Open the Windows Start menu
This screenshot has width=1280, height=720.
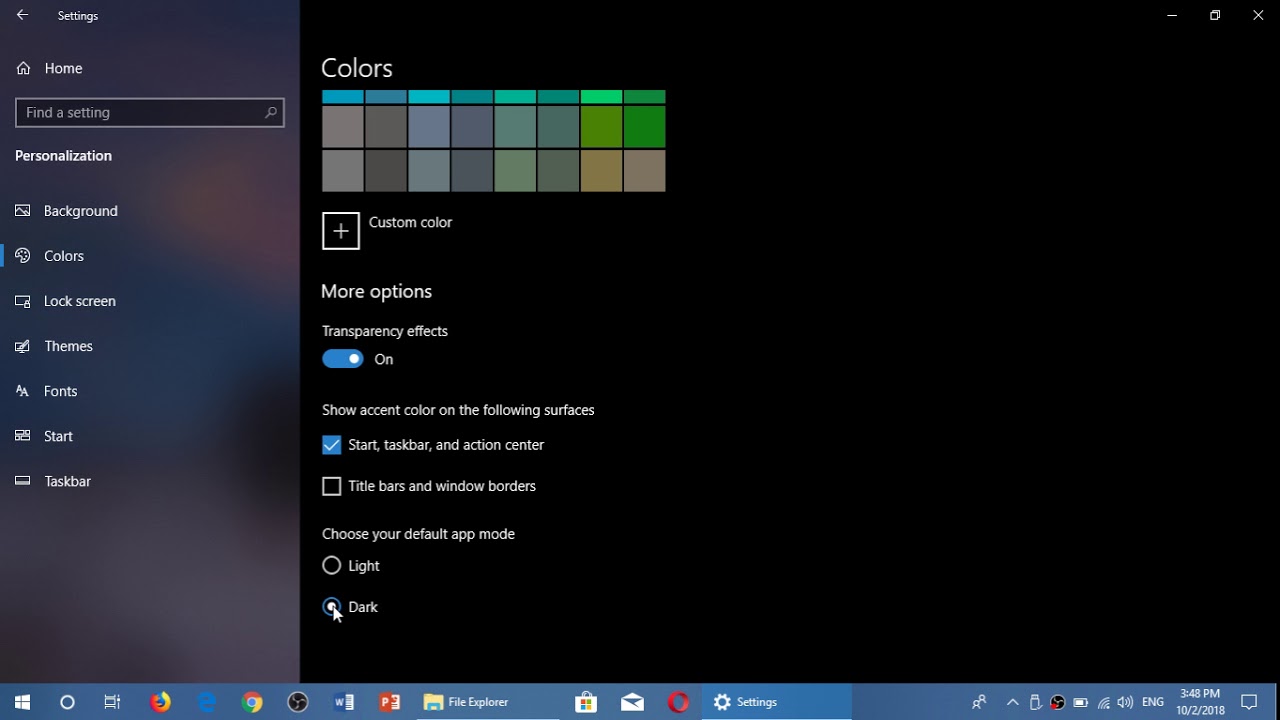(x=22, y=702)
